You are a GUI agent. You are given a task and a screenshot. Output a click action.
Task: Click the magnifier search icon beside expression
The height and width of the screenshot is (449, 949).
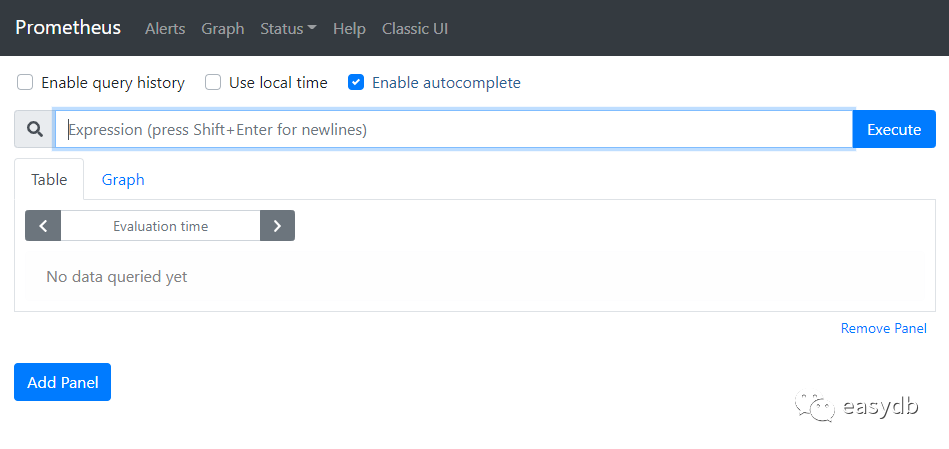pos(35,129)
